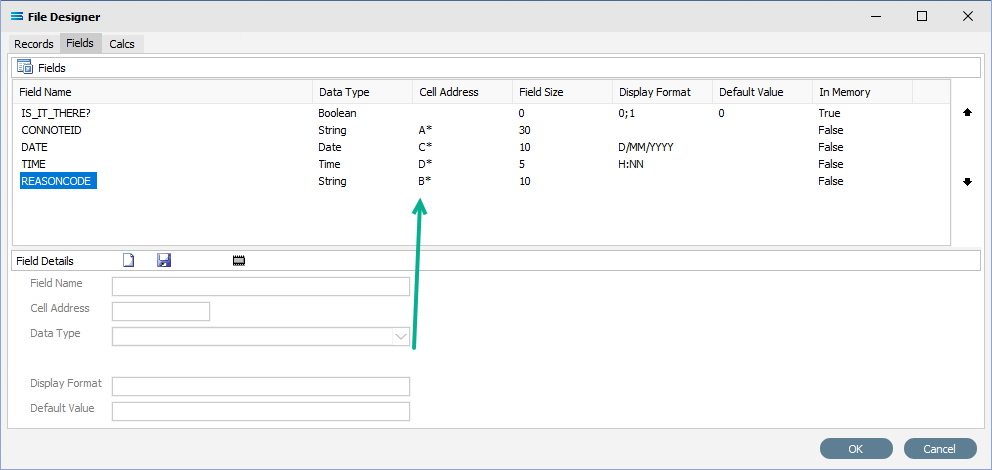
Task: Select the IS_IT_THERE? field row
Action: pyautogui.click(x=481, y=113)
